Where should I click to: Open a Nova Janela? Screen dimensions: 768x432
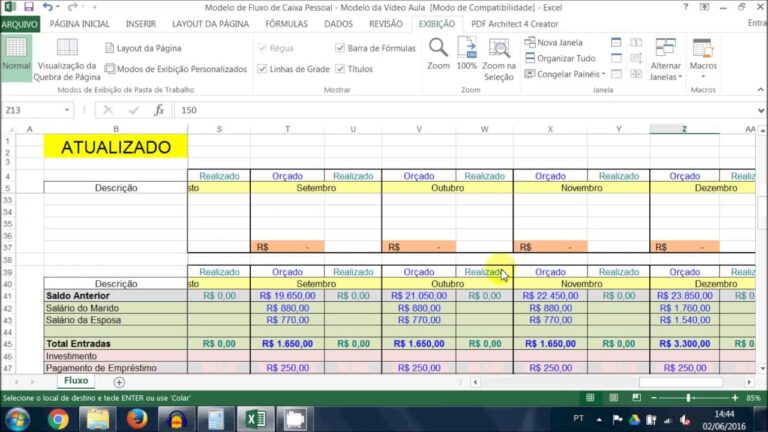(x=553, y=43)
